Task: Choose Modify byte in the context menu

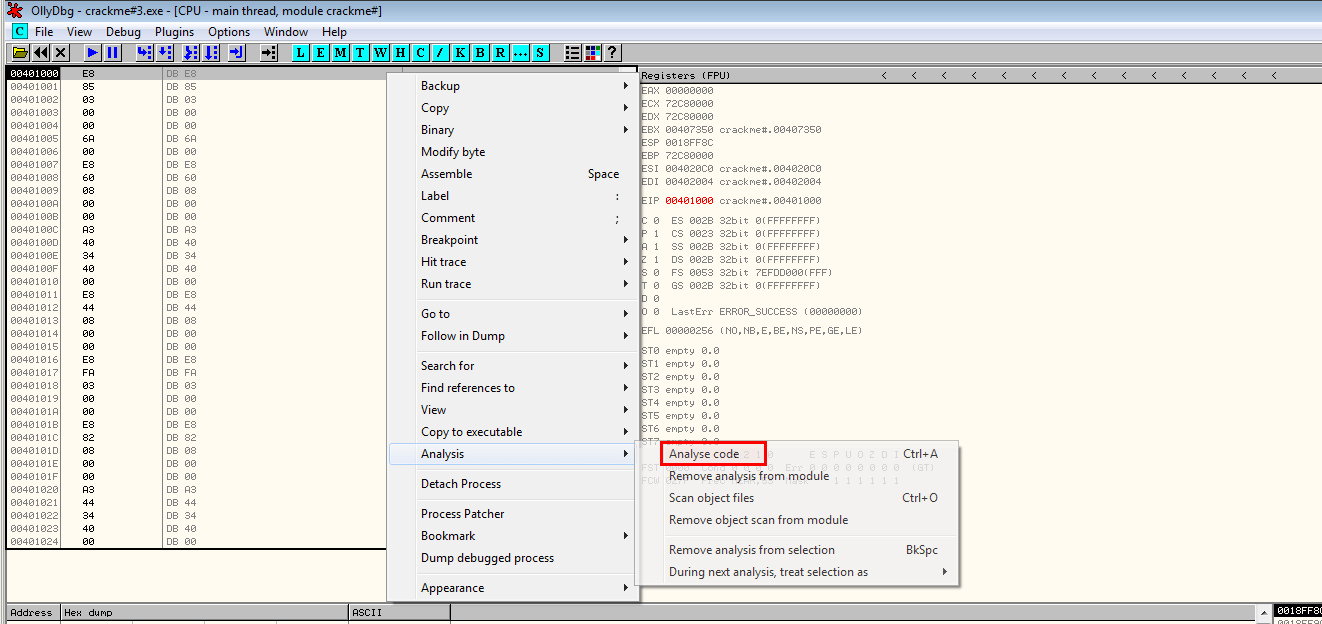Action: click(x=453, y=152)
